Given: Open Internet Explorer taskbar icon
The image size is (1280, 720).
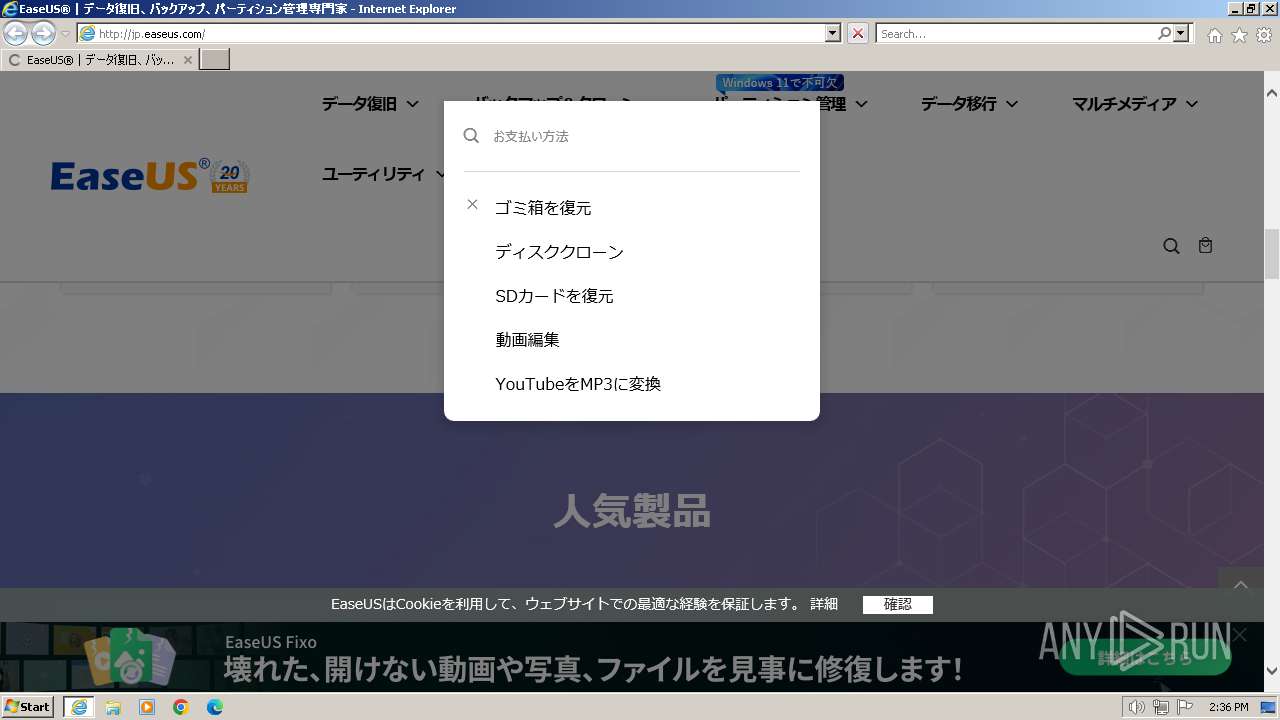Looking at the screenshot, I should click(x=79, y=707).
